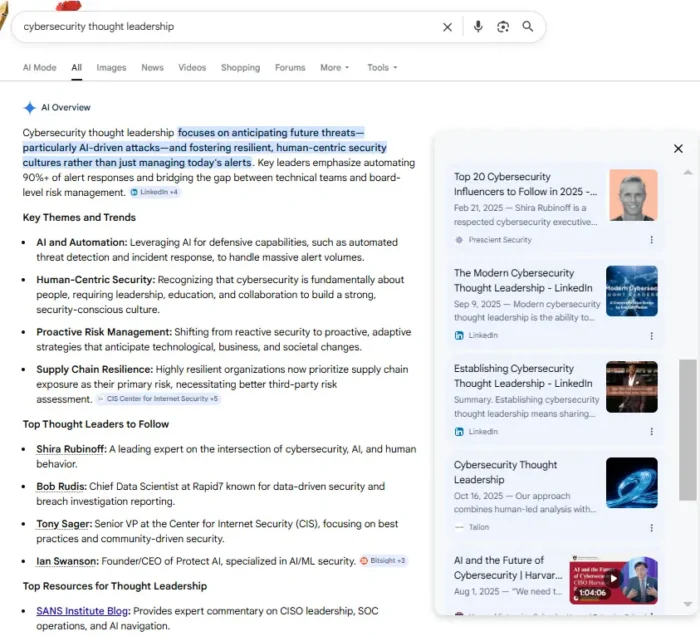Click the Key Themes and Trends heading
The image size is (700, 636).
tap(79, 217)
